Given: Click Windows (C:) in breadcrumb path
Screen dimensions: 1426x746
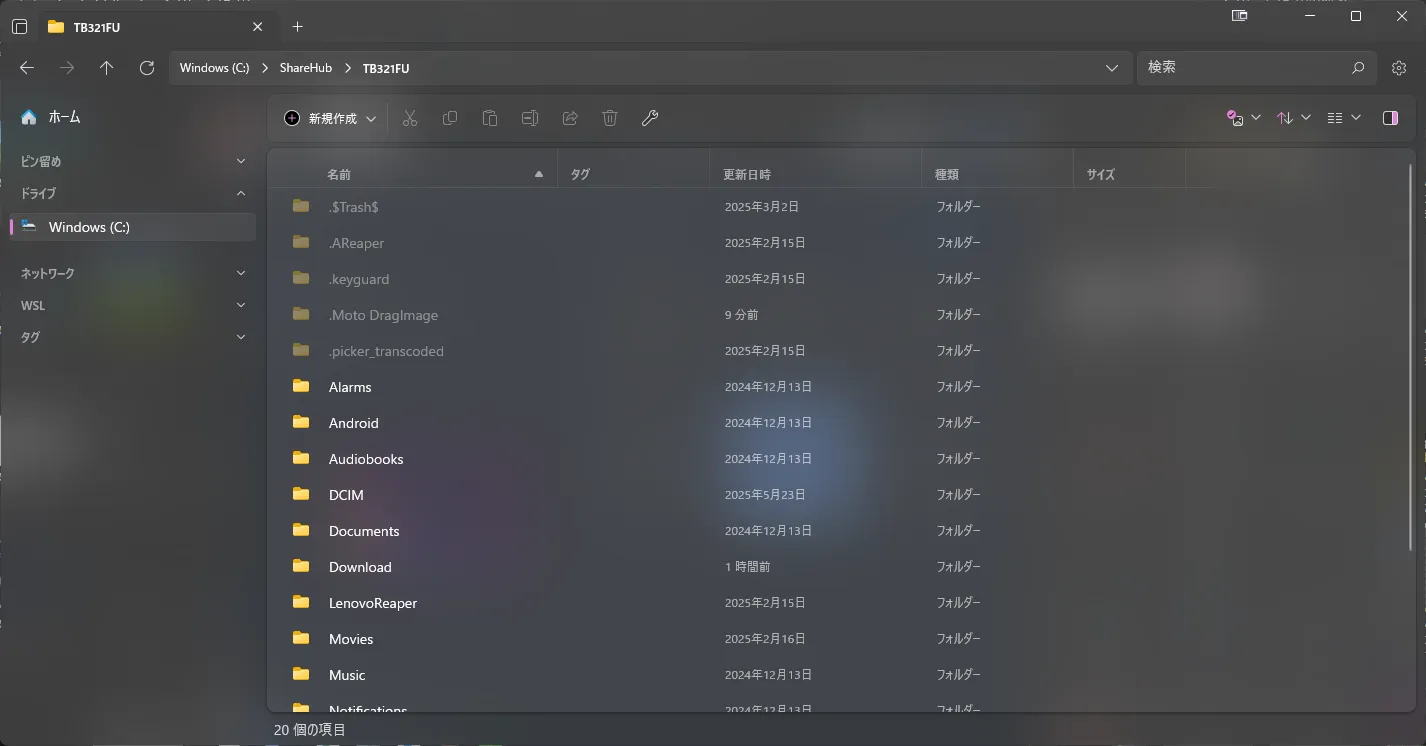Looking at the screenshot, I should click(214, 68).
